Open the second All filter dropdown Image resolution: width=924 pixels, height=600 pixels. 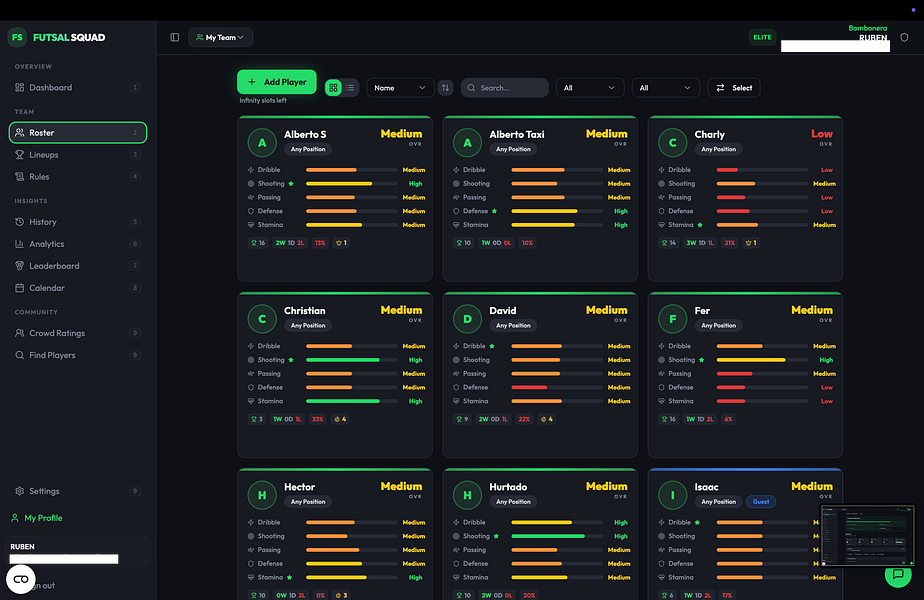click(665, 88)
